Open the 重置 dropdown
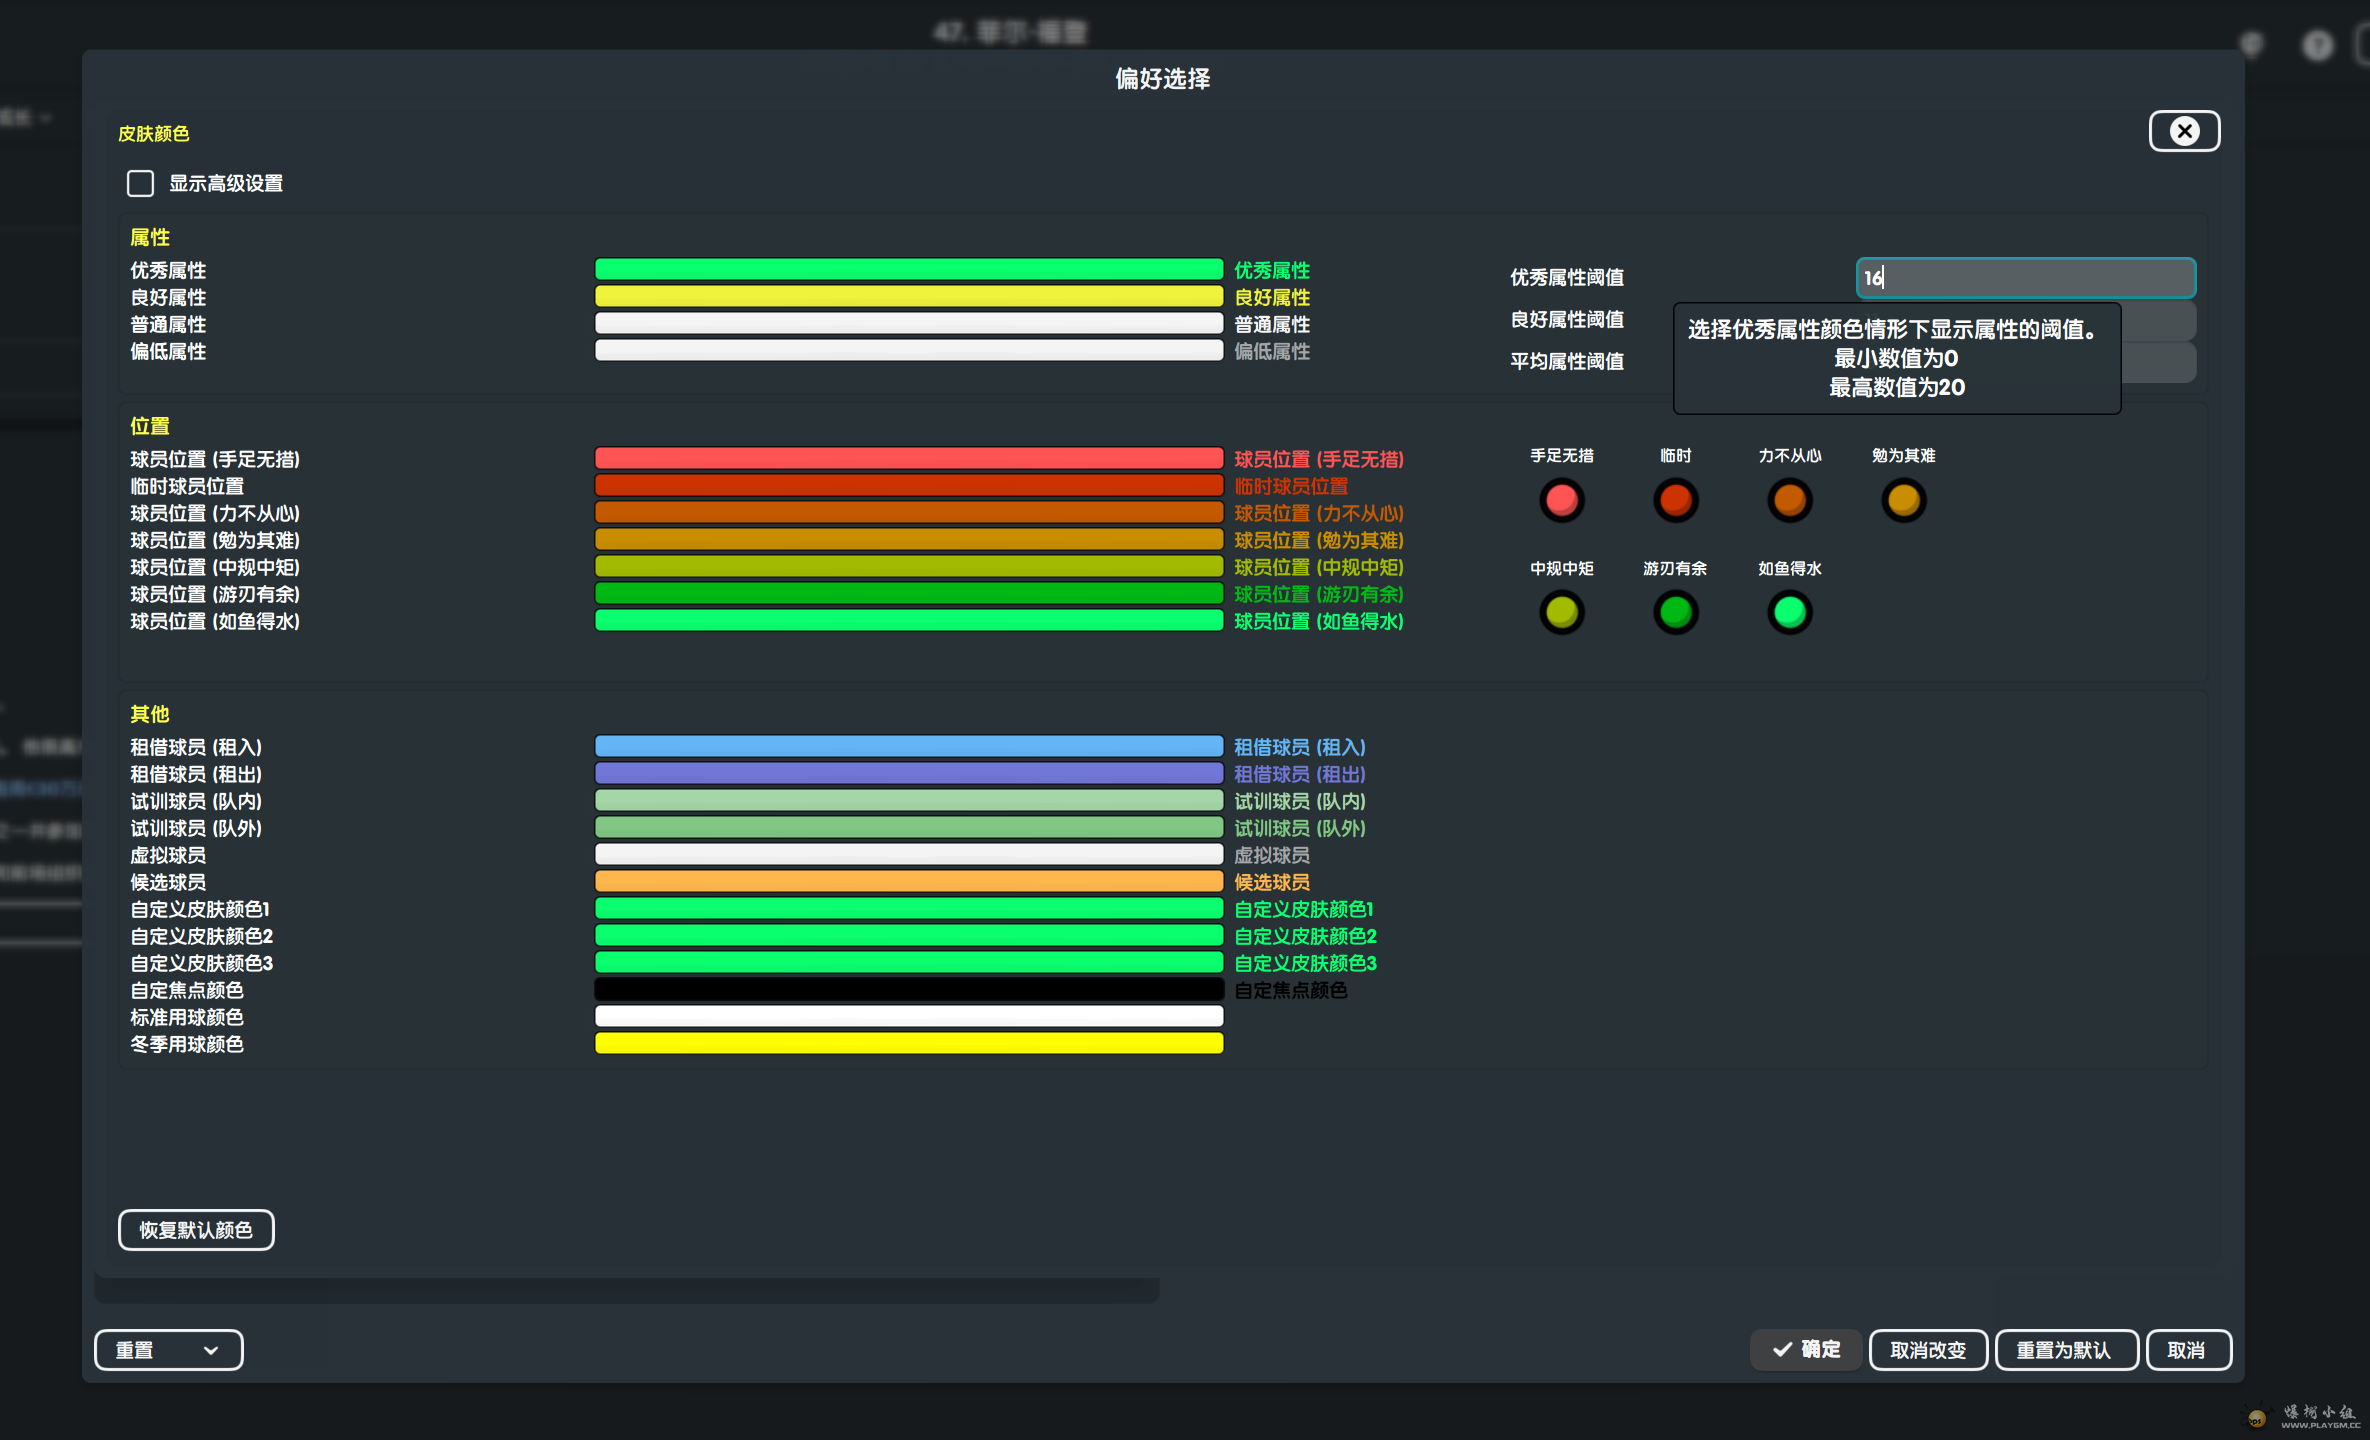This screenshot has width=2370, height=1440. coord(168,1350)
